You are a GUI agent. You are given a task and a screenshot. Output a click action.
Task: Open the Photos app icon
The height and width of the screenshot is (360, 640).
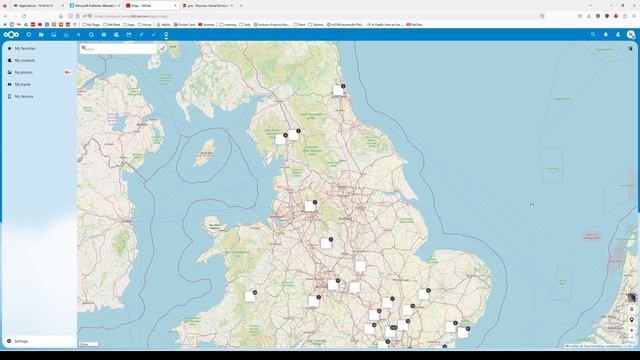53,35
